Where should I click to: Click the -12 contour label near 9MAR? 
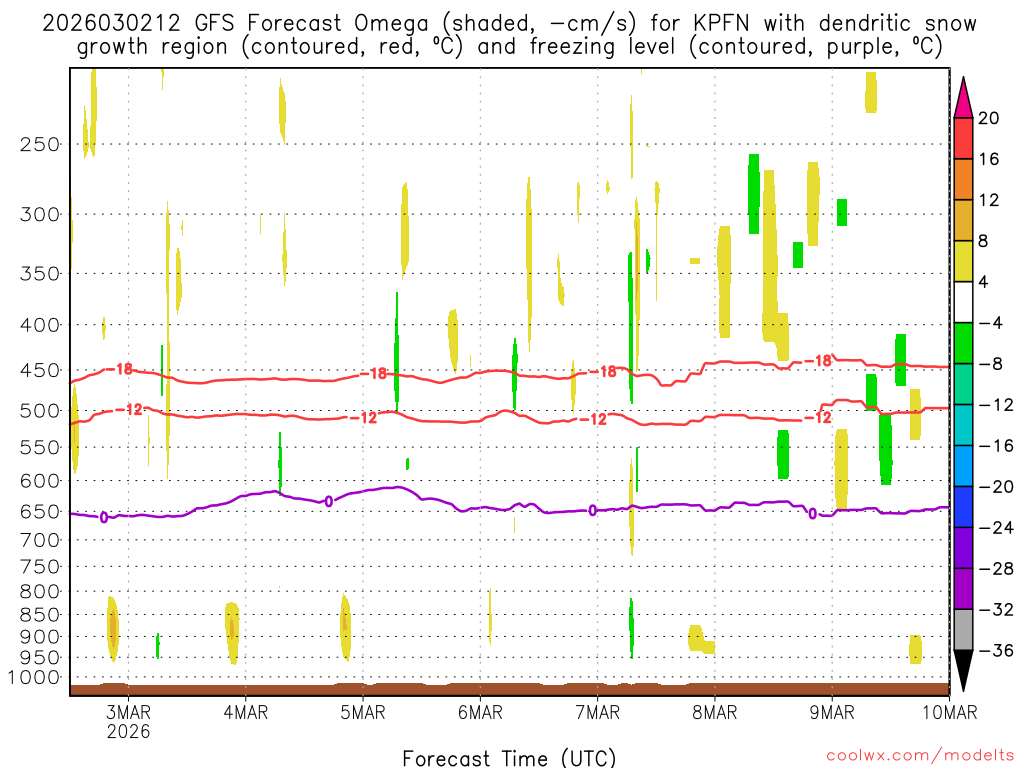click(818, 418)
